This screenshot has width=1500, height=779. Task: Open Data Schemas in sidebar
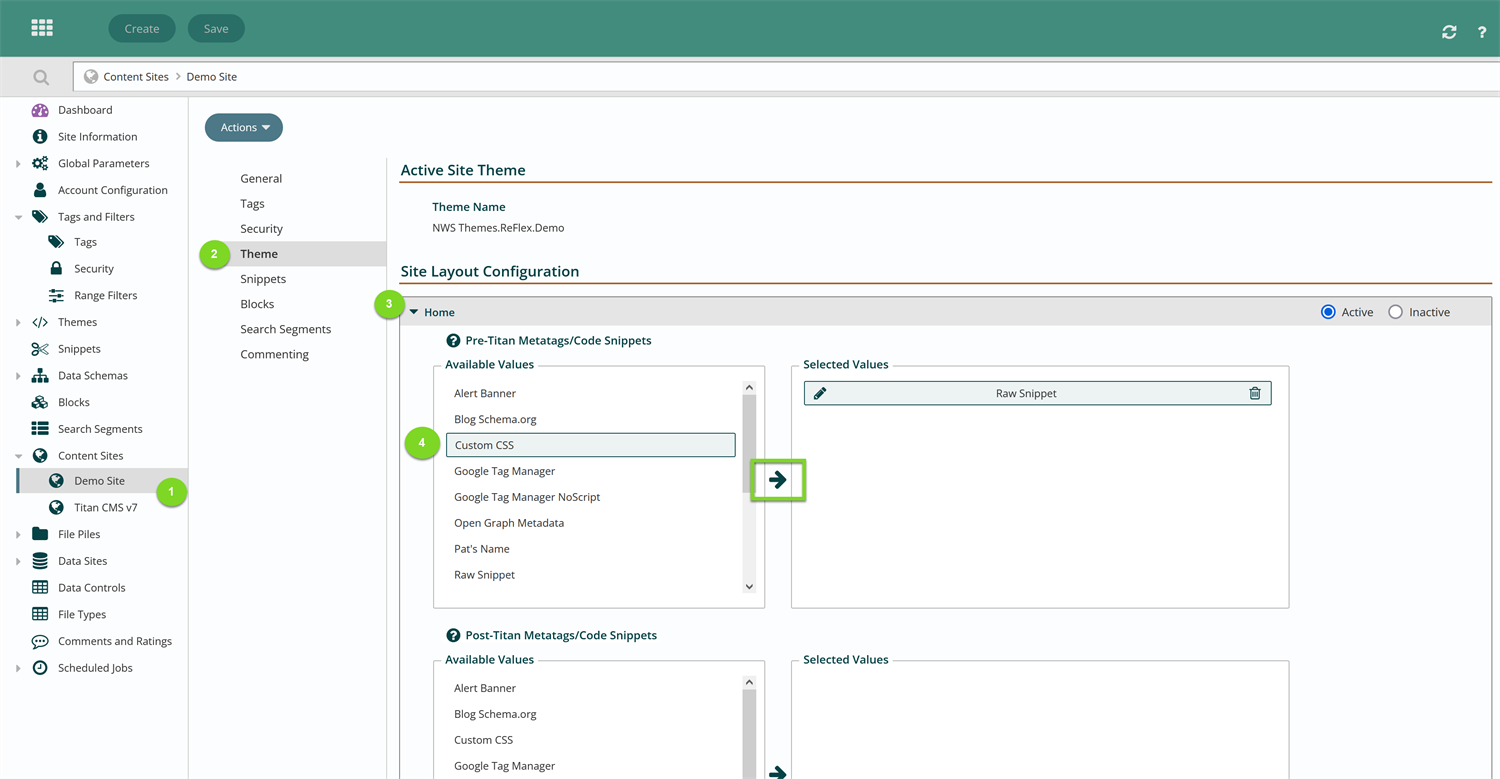[92, 376]
